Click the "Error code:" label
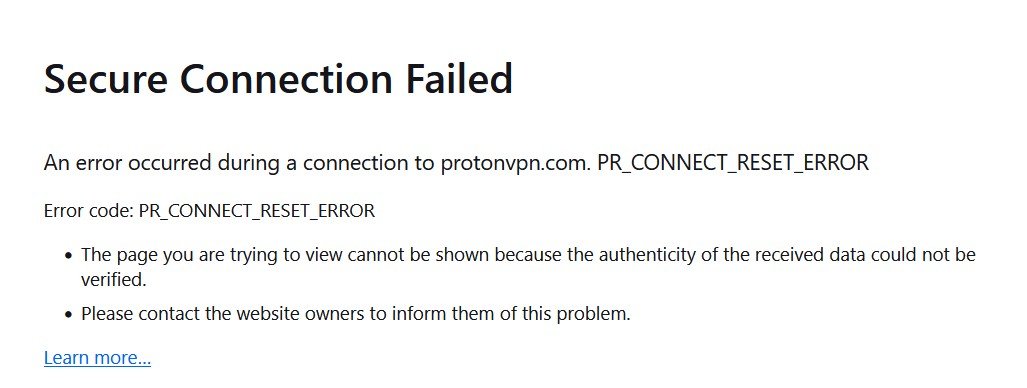Screen dimensions: 1027x388 point(89,211)
